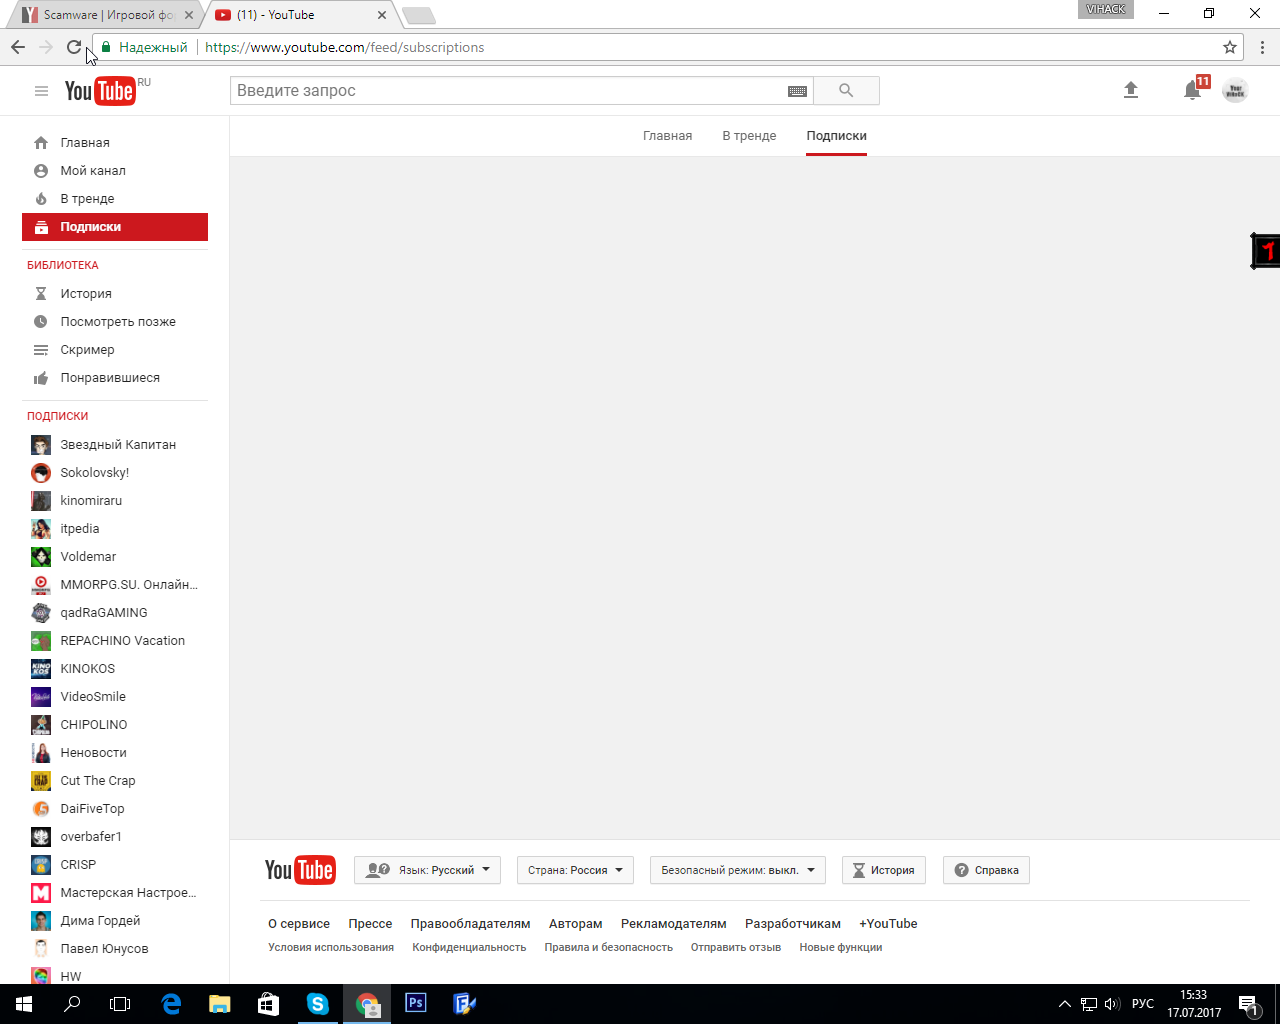The height and width of the screenshot is (1024, 1280).
Task: Open your account avatar menu
Action: click(1235, 90)
